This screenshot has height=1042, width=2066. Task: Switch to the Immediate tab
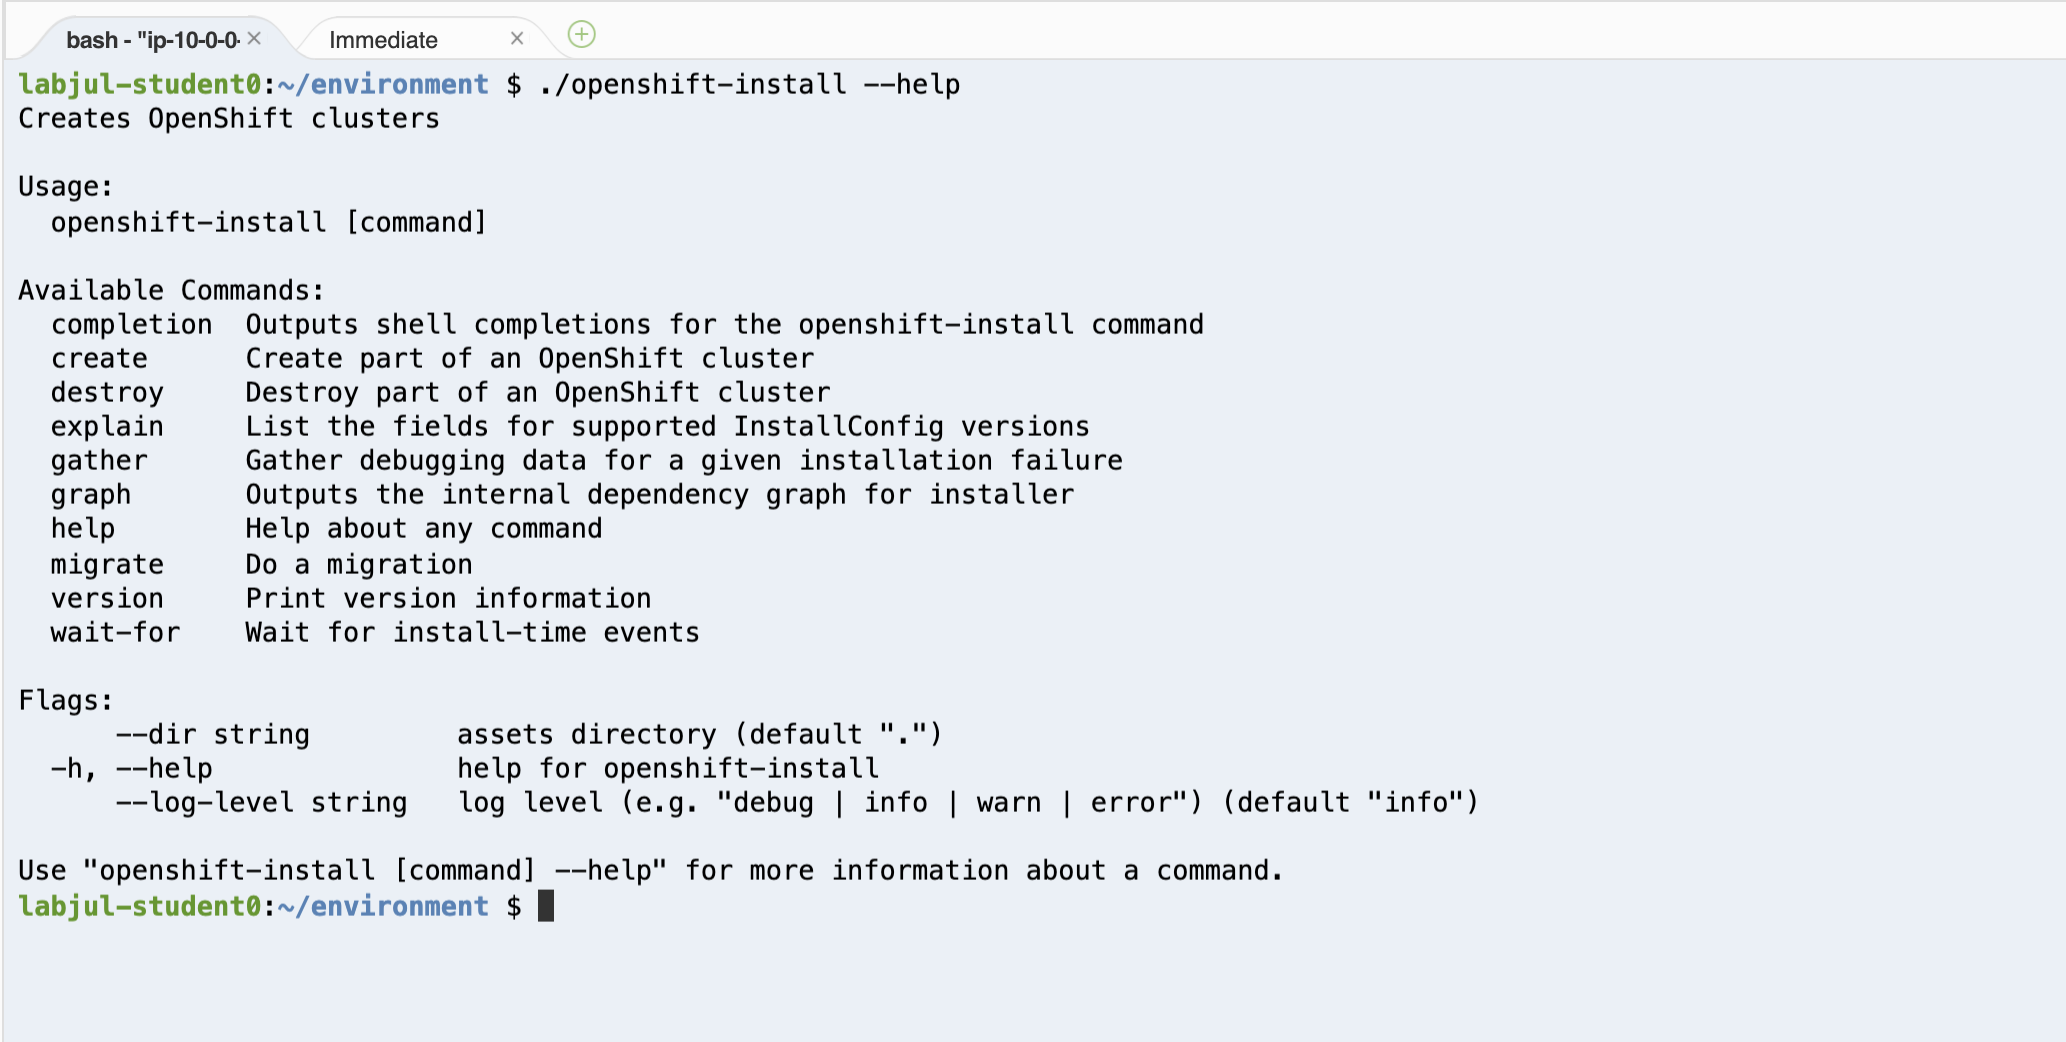(384, 40)
